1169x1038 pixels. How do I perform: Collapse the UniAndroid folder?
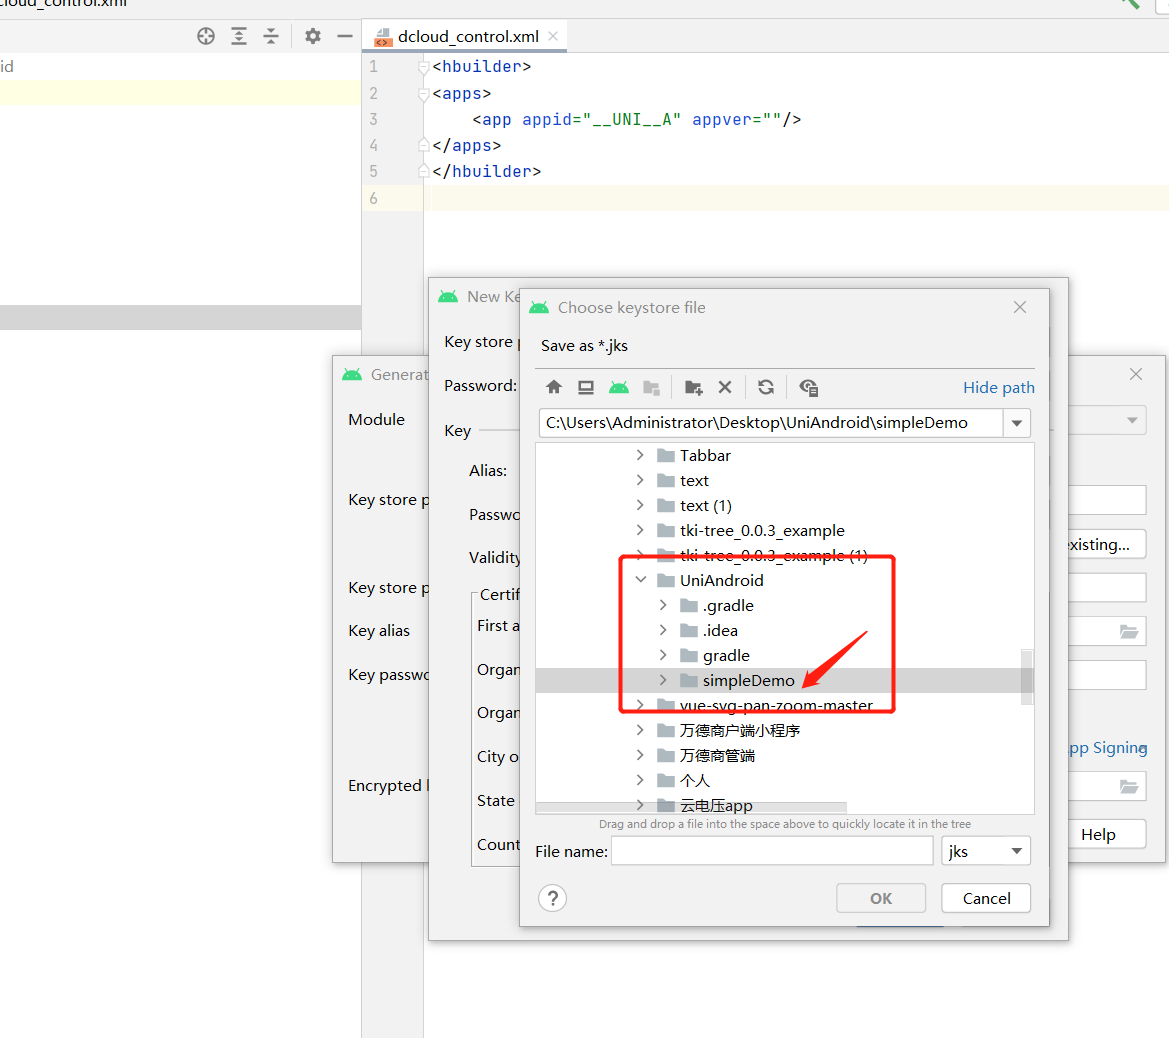(640, 580)
